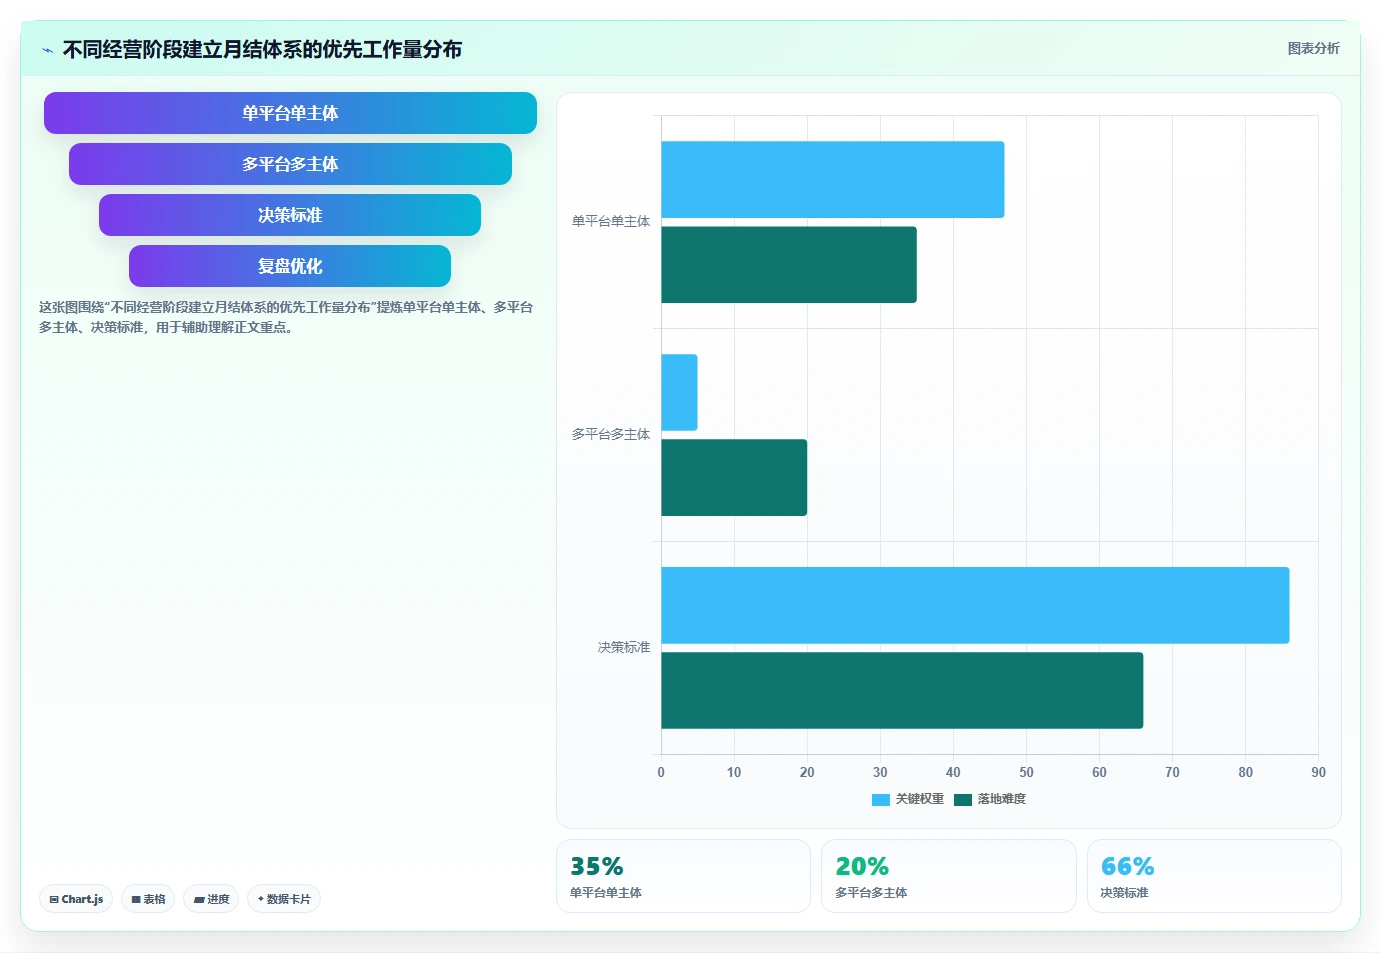Click the green 落地难度 bar for 多平台多主体
The height and width of the screenshot is (953, 1381).
(x=734, y=478)
